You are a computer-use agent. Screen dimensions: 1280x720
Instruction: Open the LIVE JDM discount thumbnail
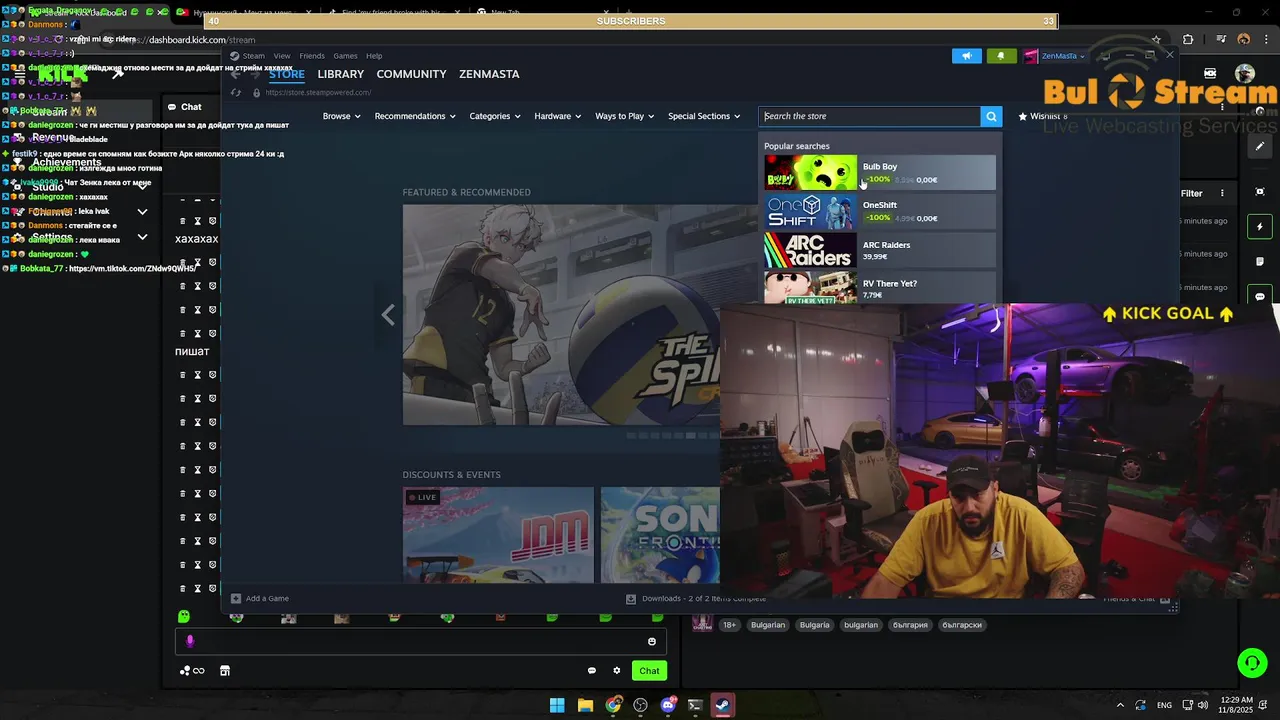click(498, 535)
